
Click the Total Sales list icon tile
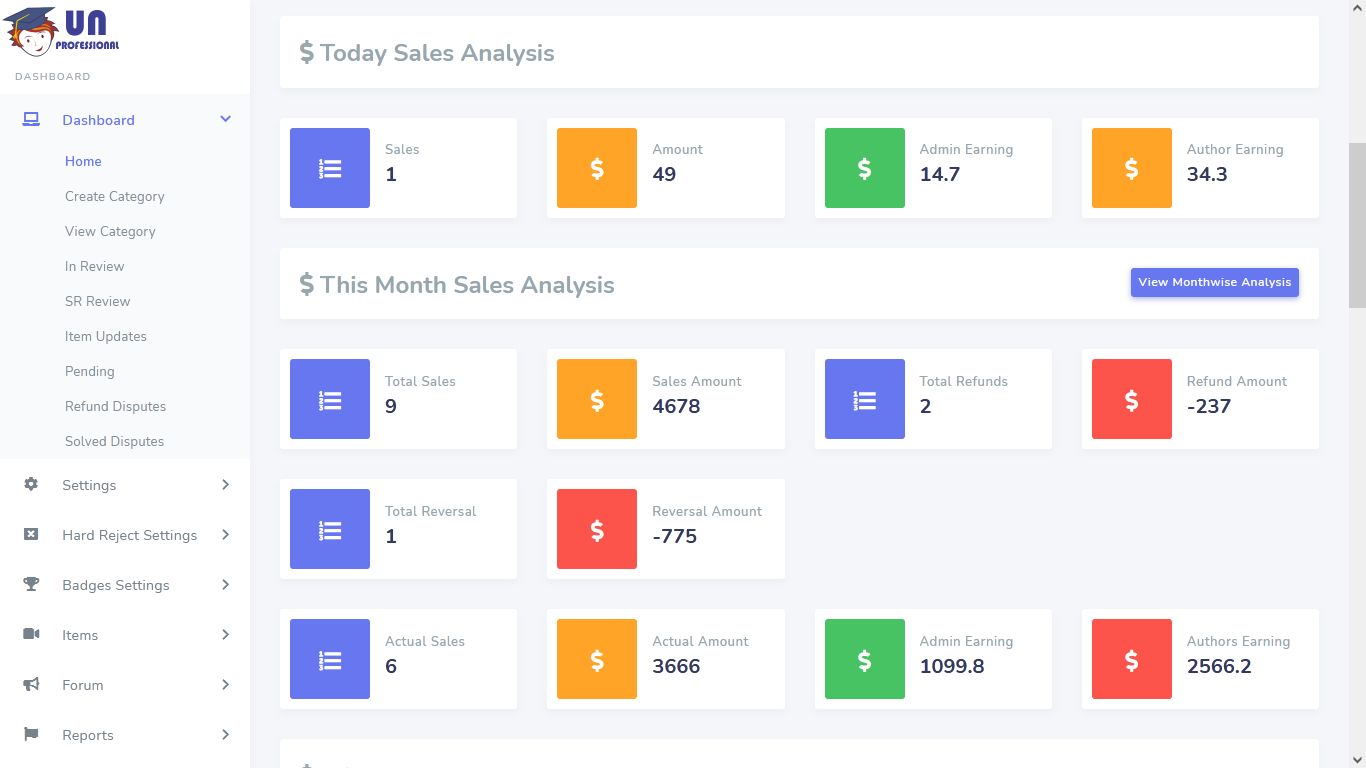(330, 399)
